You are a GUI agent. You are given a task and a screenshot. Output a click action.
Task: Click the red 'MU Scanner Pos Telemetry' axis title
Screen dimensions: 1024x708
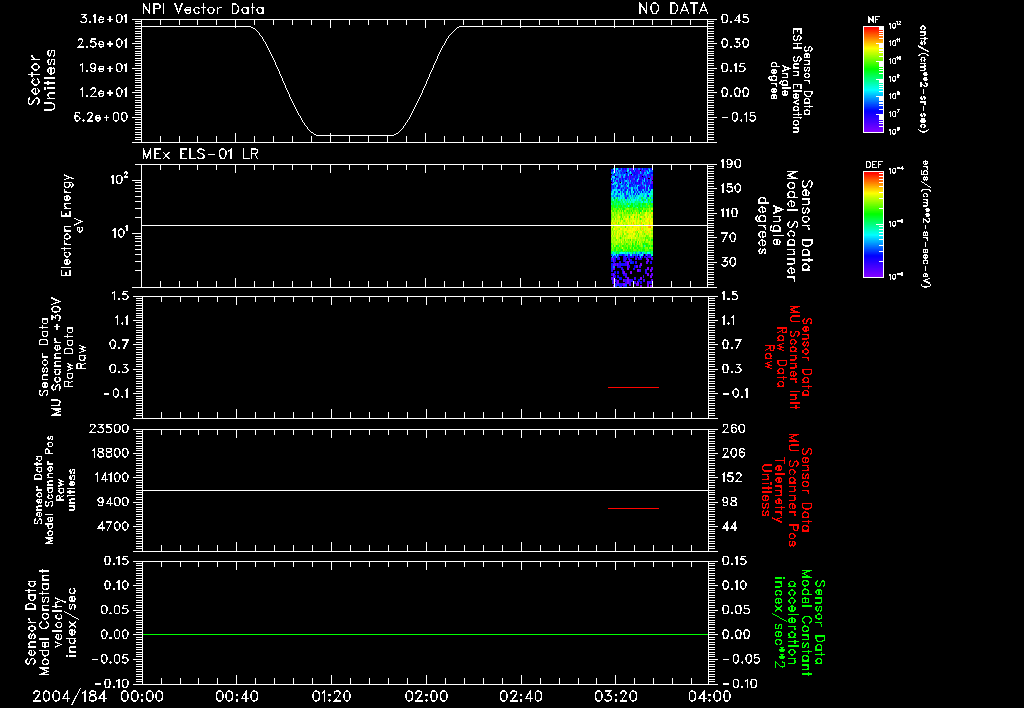[787, 490]
